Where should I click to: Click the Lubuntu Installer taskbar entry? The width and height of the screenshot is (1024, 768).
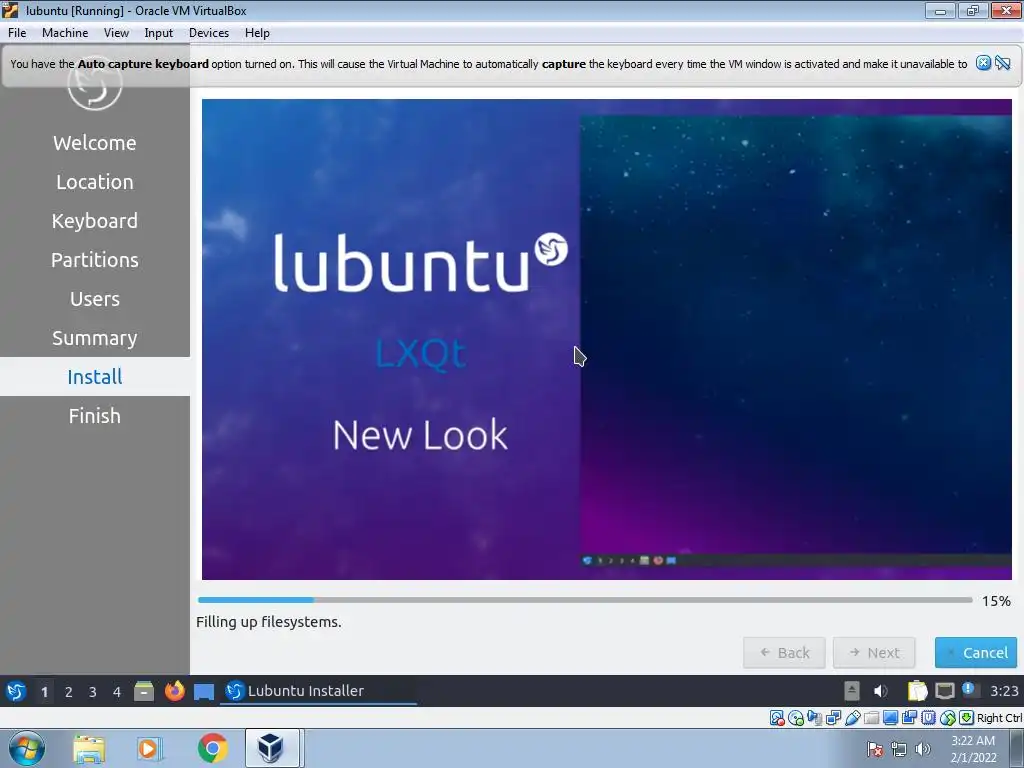tap(318, 691)
